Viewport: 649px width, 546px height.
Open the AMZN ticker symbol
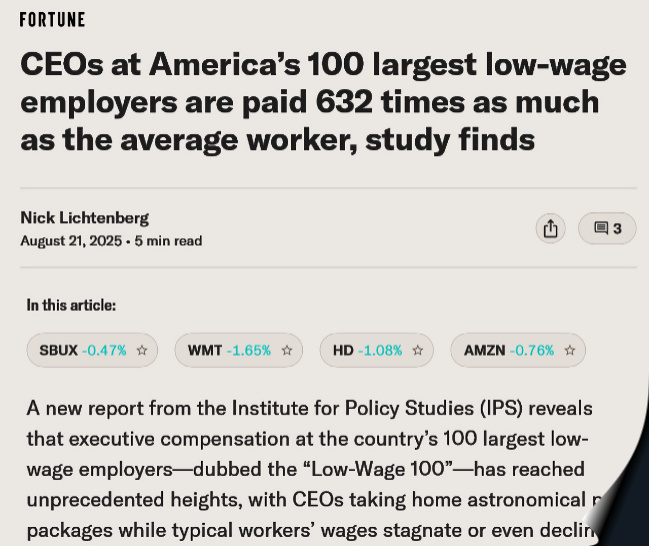[484, 351]
